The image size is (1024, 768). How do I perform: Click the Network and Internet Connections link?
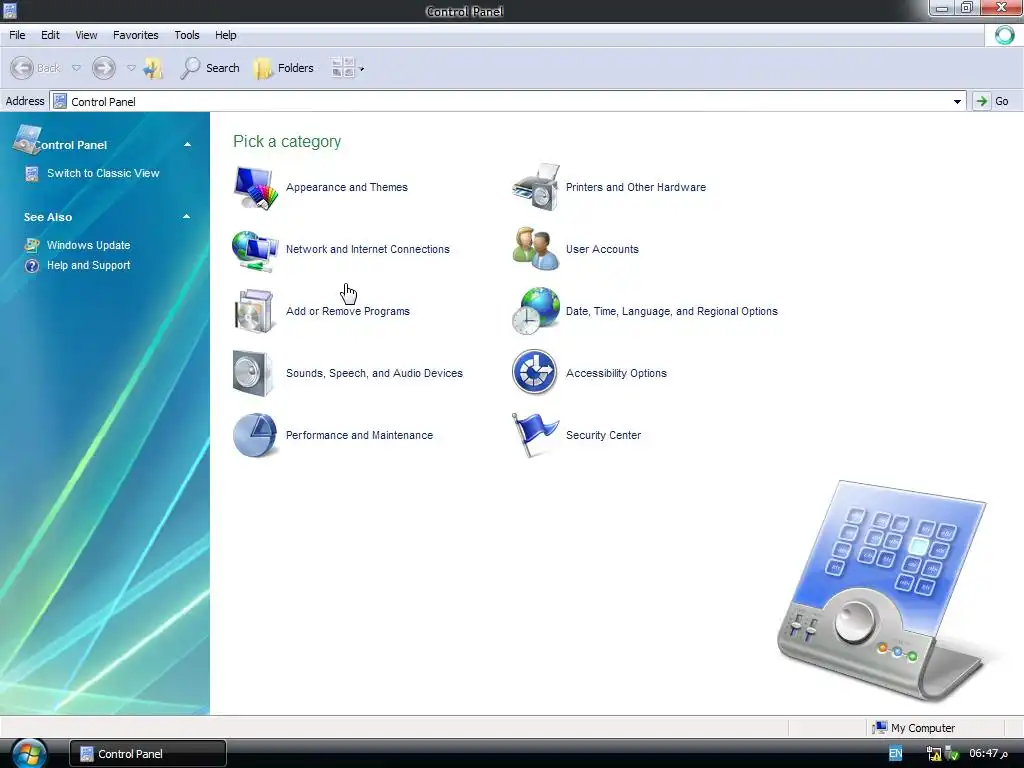click(368, 249)
